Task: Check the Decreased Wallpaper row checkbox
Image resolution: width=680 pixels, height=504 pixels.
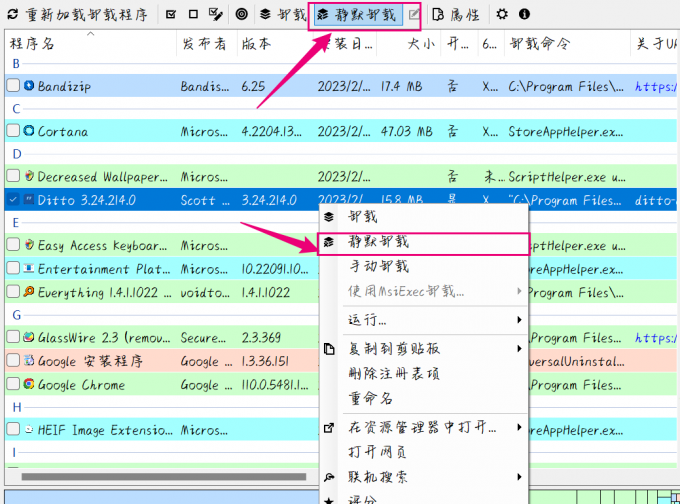Action: [x=13, y=176]
